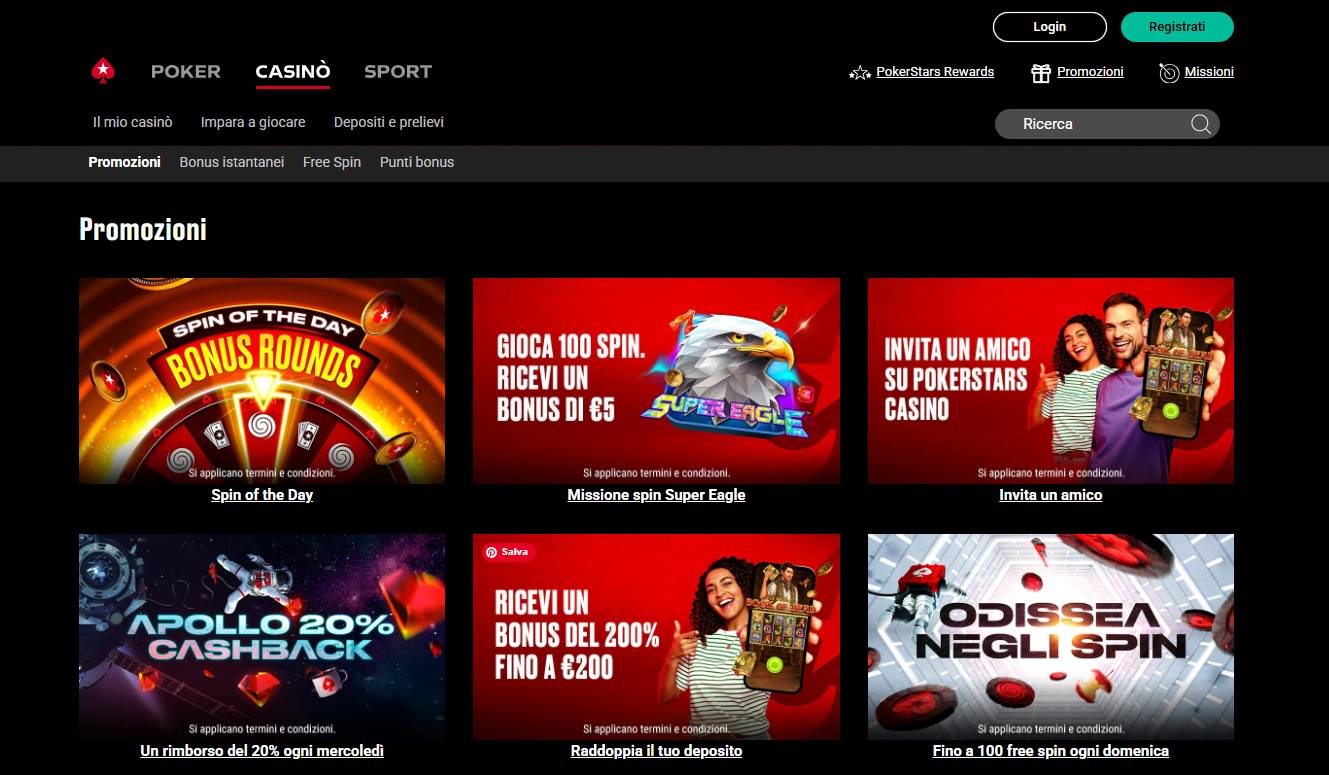
Task: Open the Missioni link
Action: point(1209,72)
